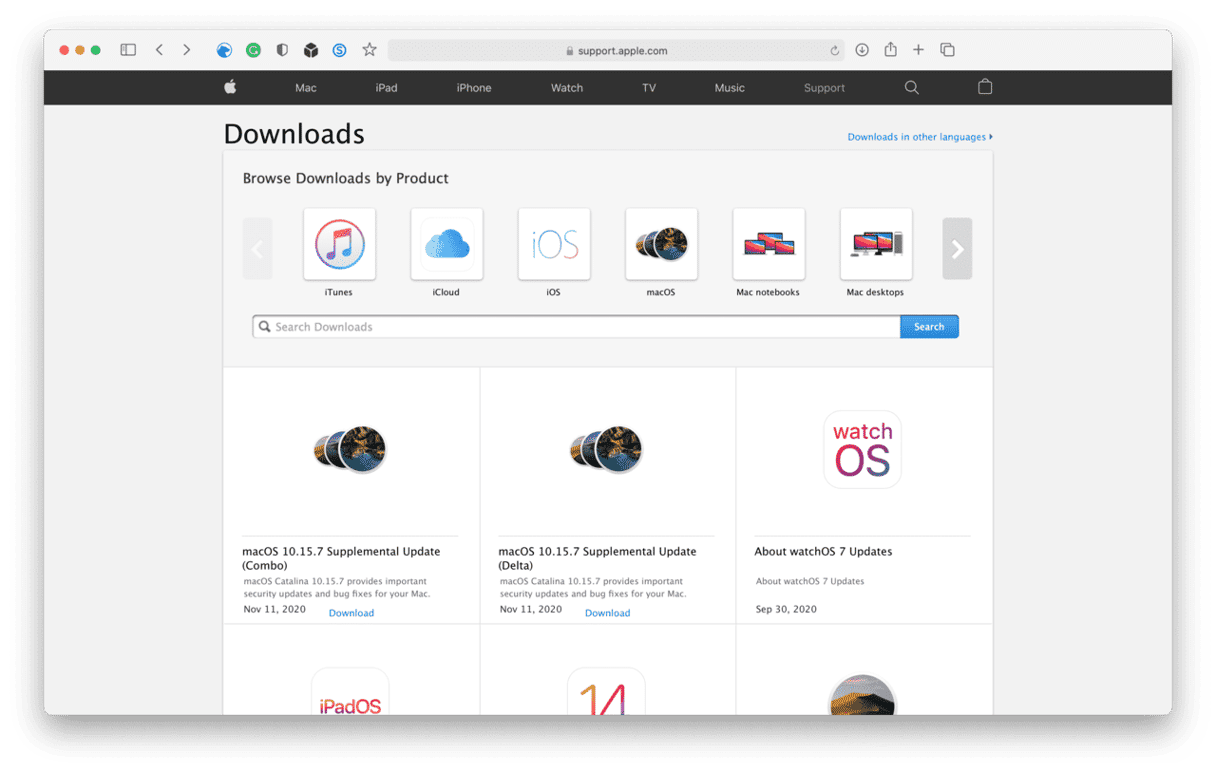Show the Safari sidebar

coord(128,50)
